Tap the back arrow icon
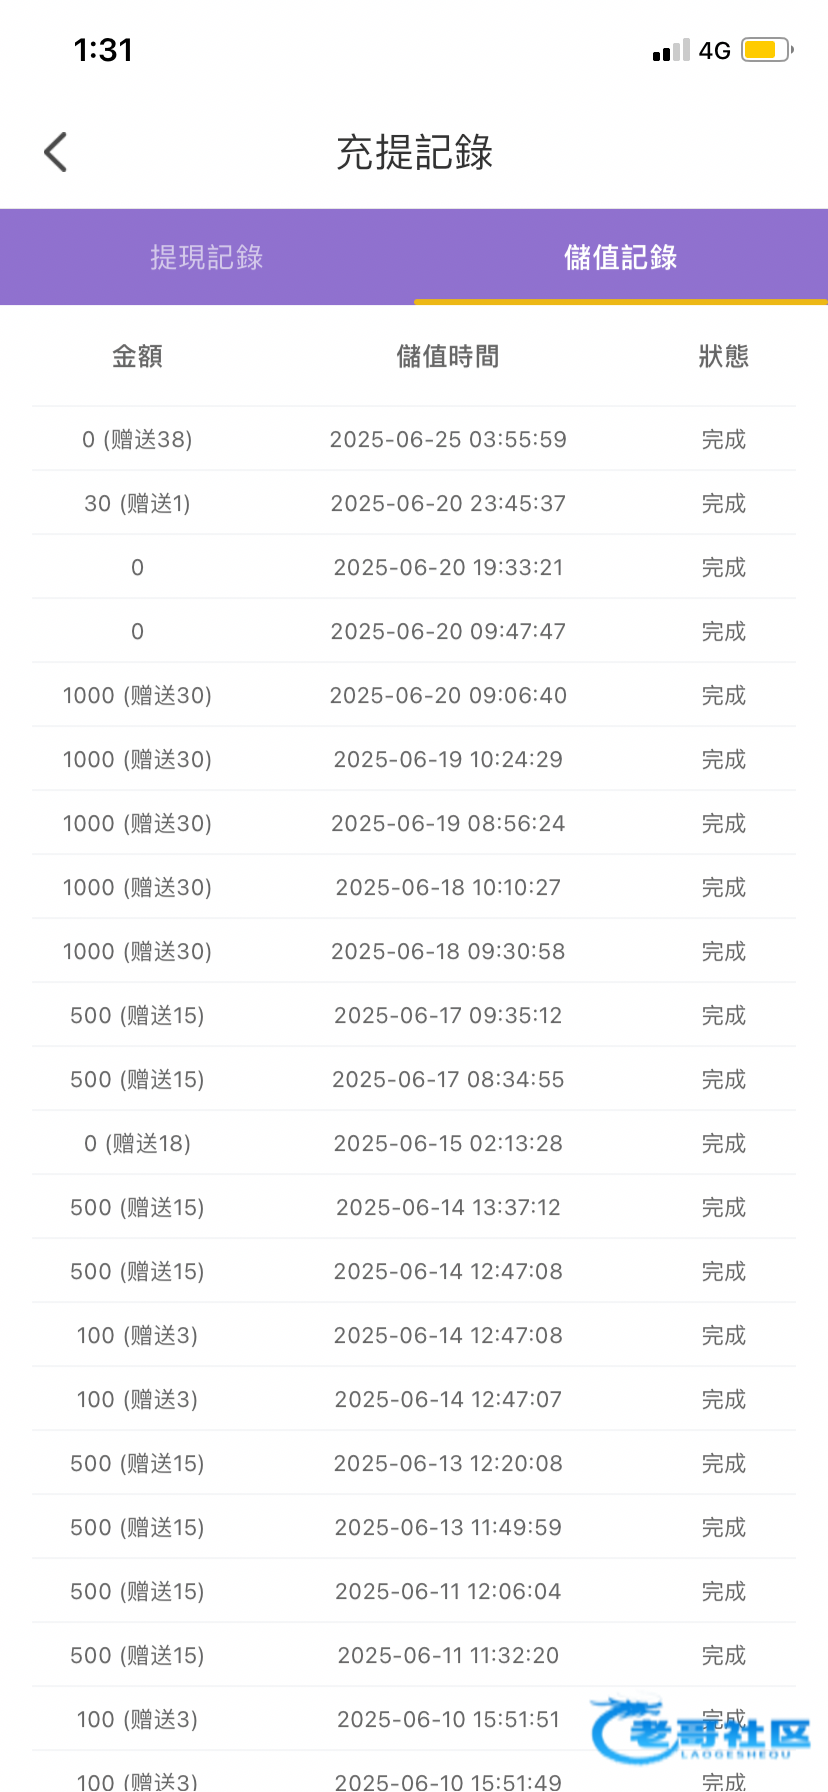This screenshot has width=828, height=1792. coord(56,153)
